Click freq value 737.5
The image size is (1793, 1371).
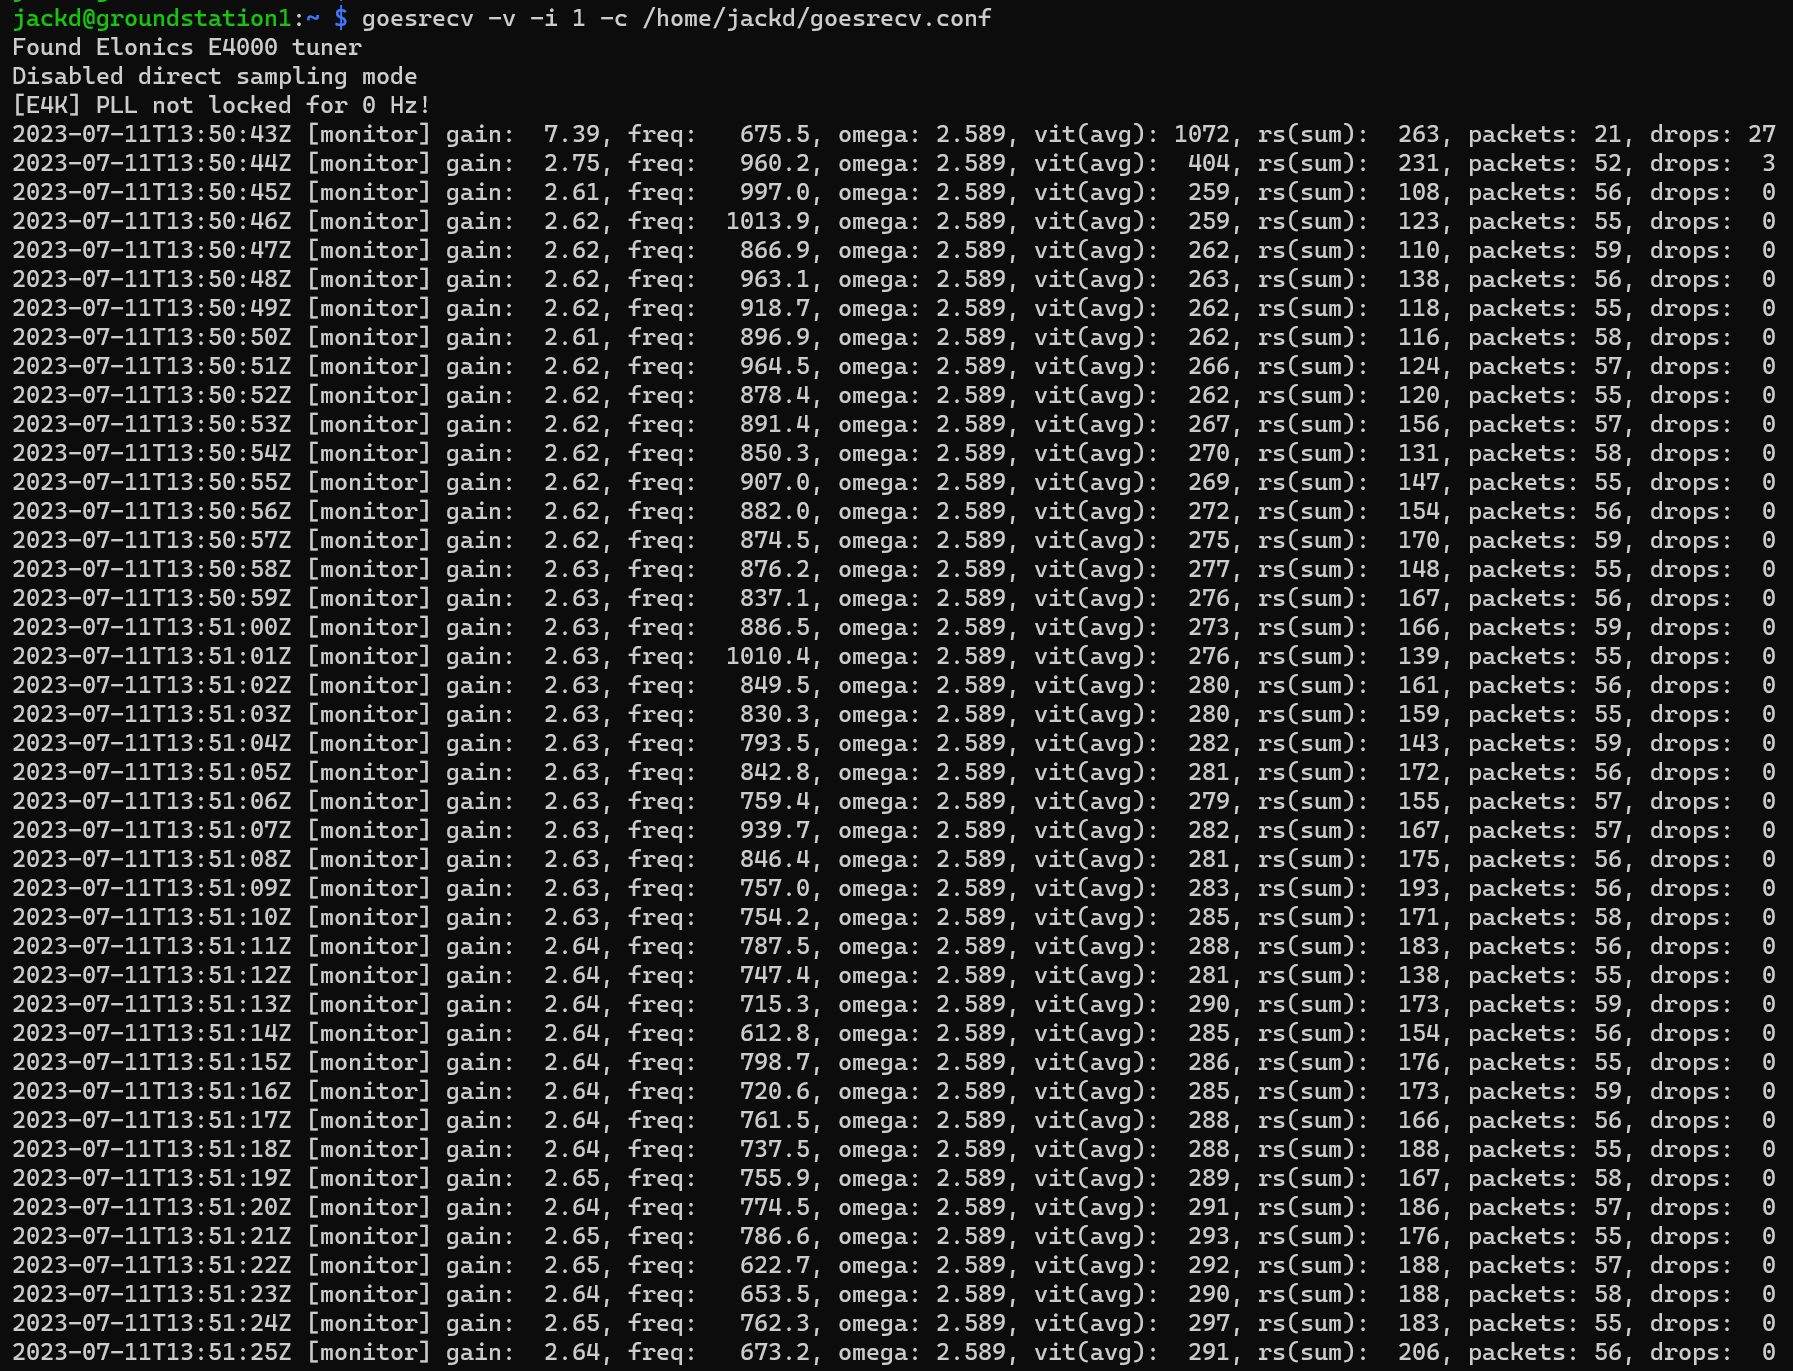[775, 1149]
